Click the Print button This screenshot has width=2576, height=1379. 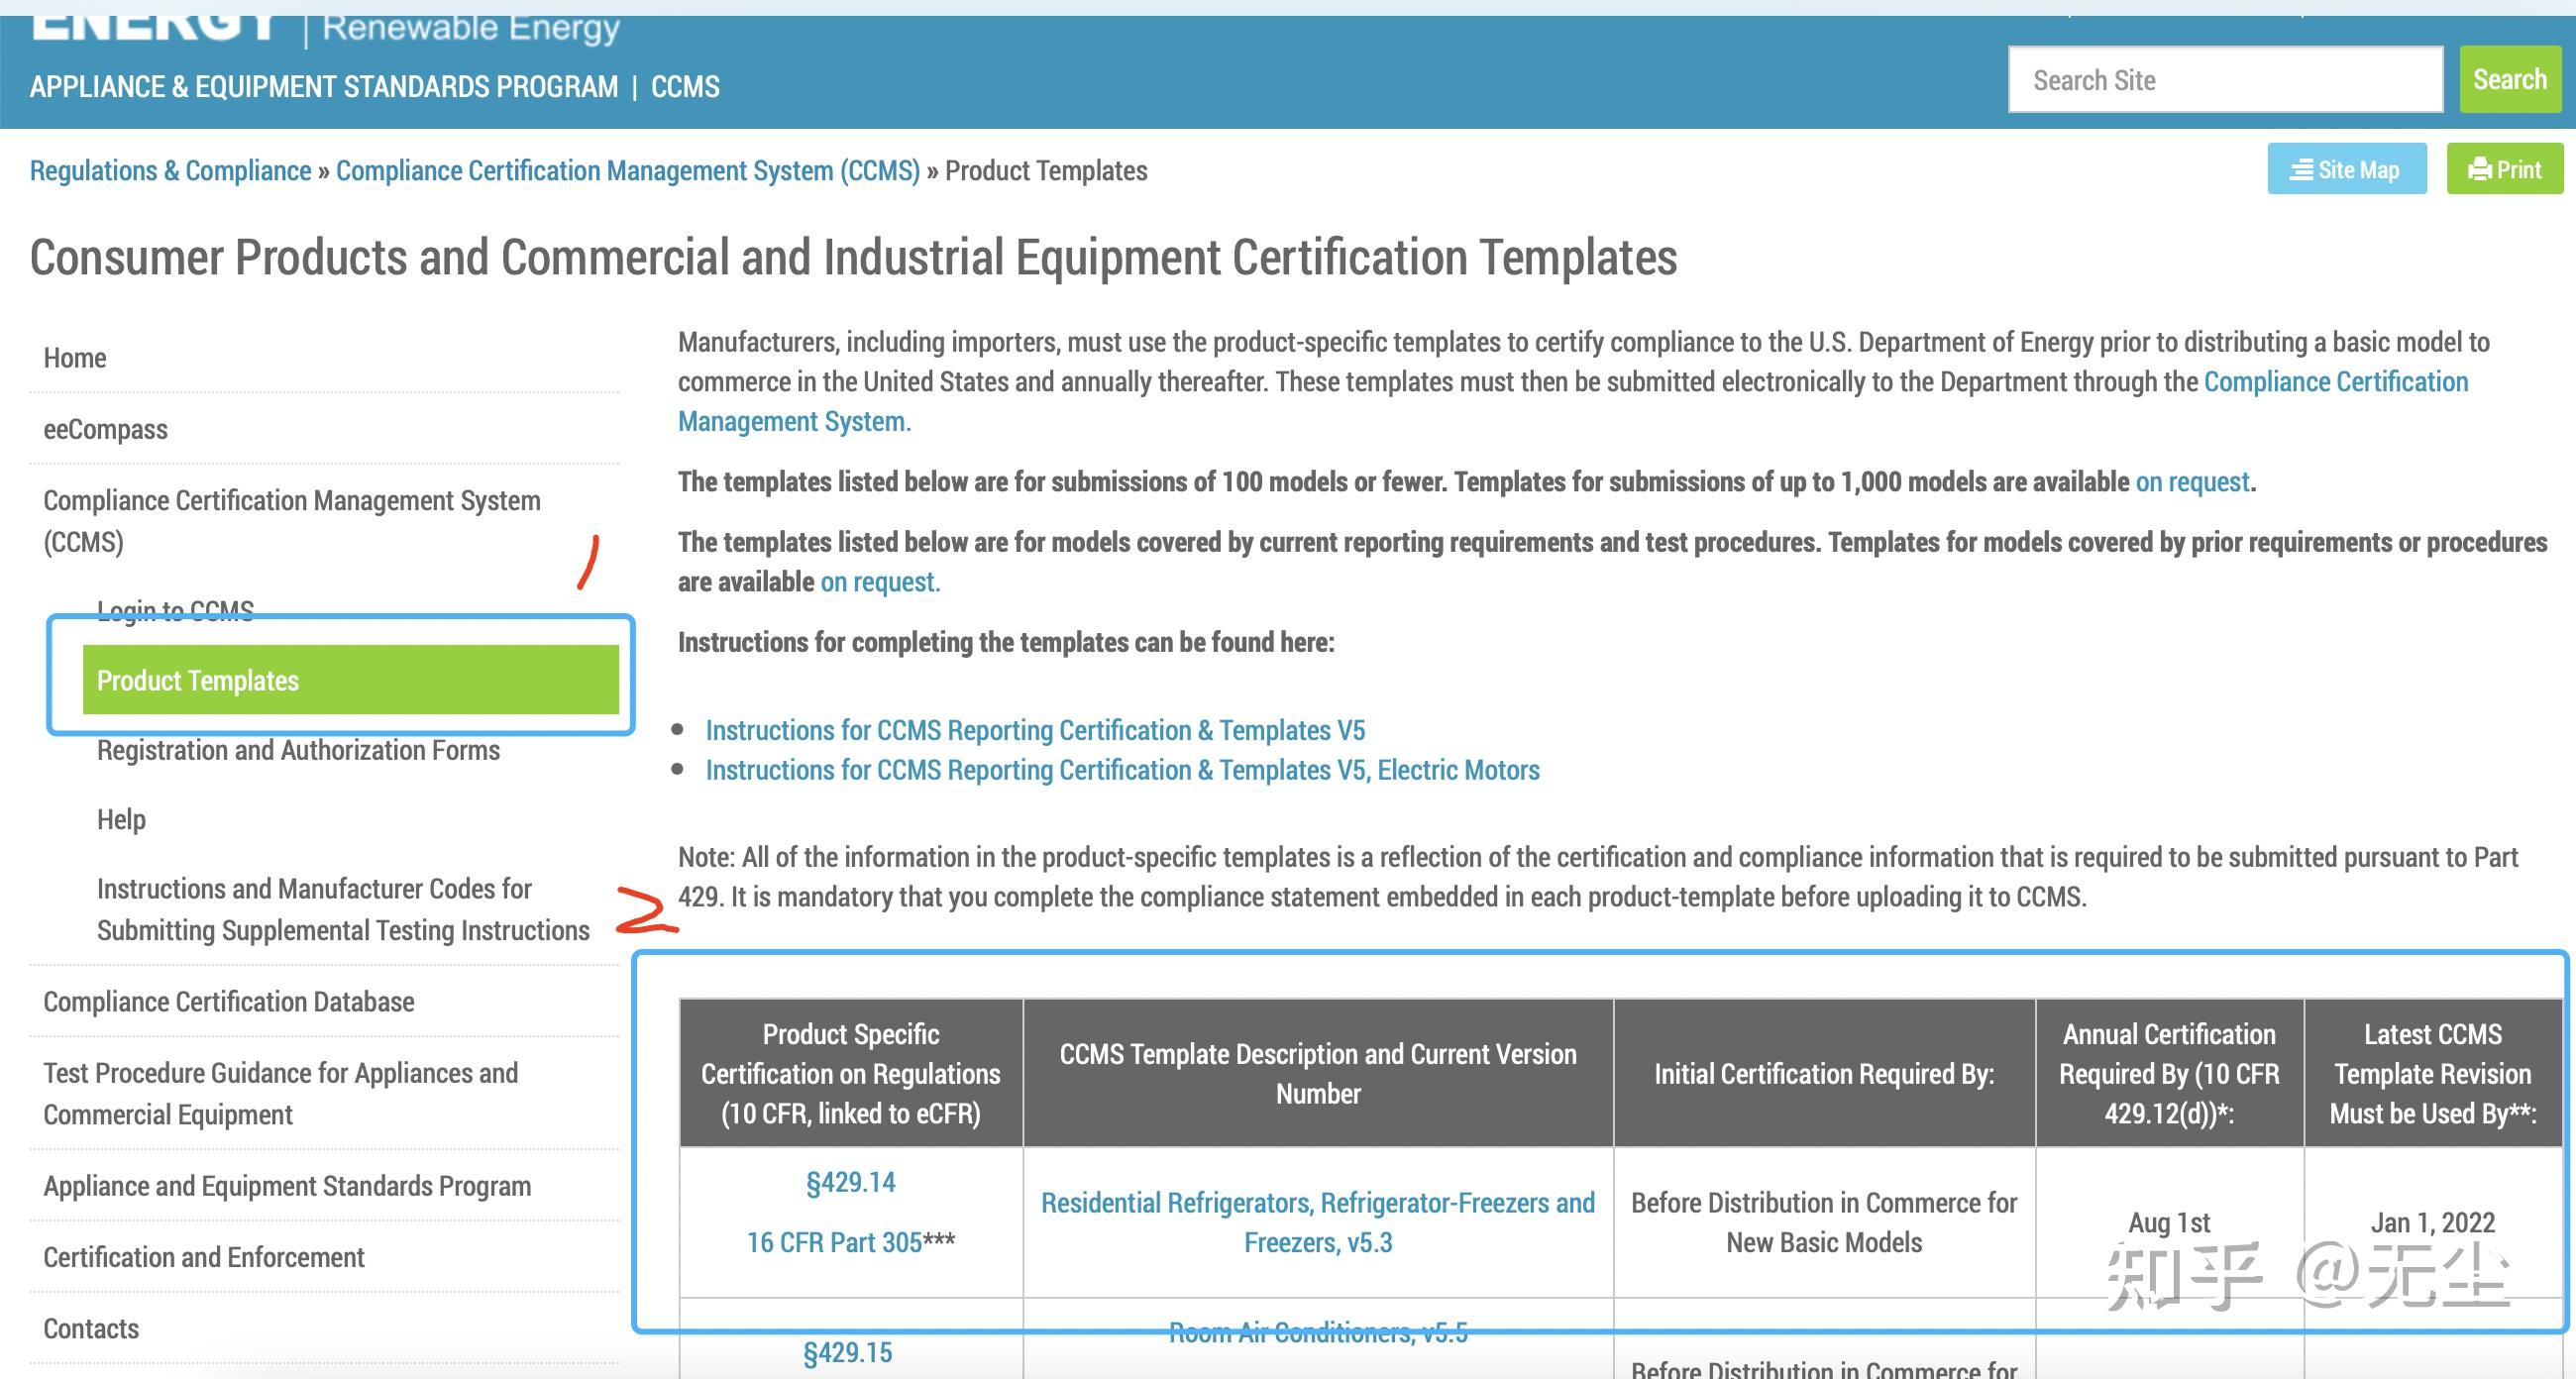2504,169
